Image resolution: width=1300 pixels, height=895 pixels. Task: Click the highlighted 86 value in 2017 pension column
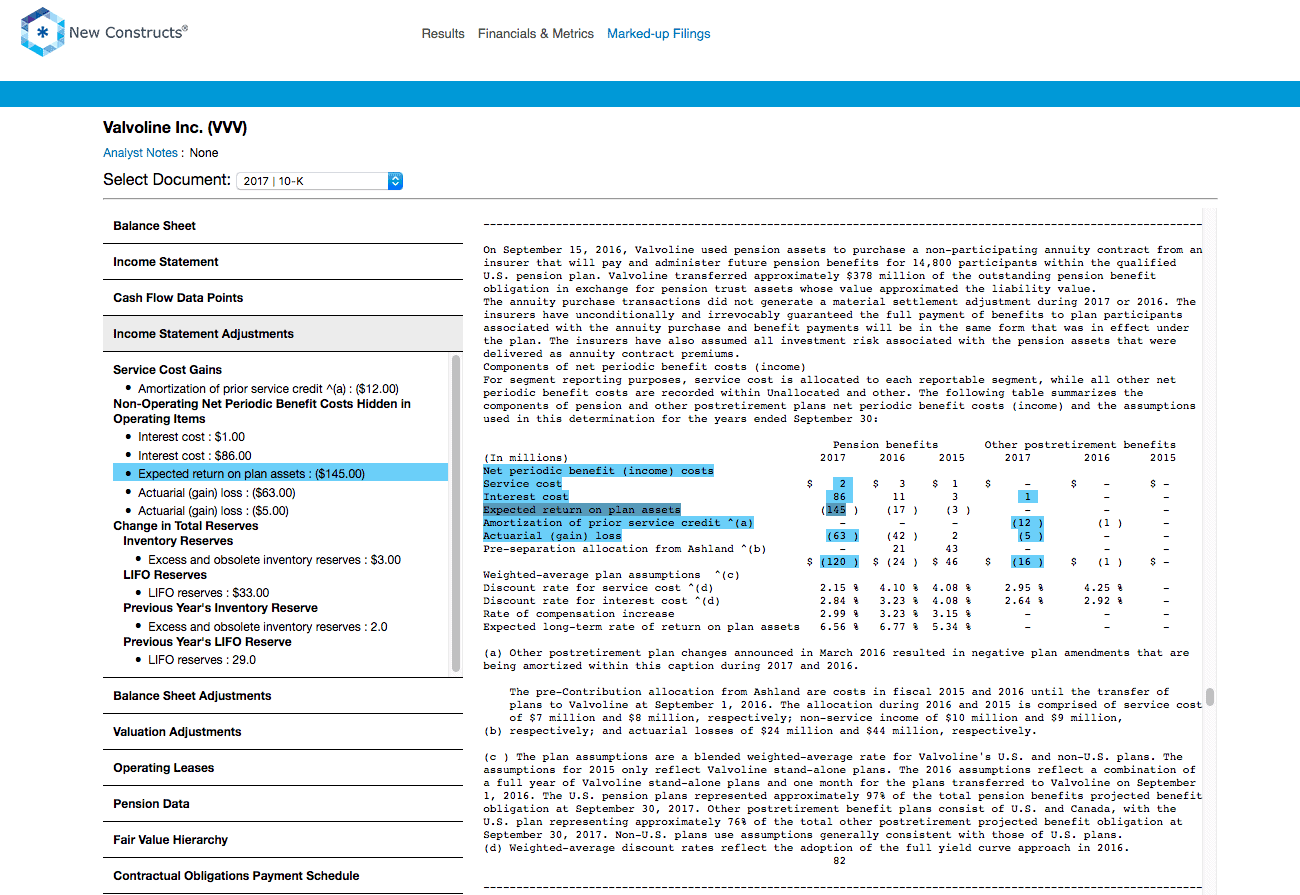[839, 497]
